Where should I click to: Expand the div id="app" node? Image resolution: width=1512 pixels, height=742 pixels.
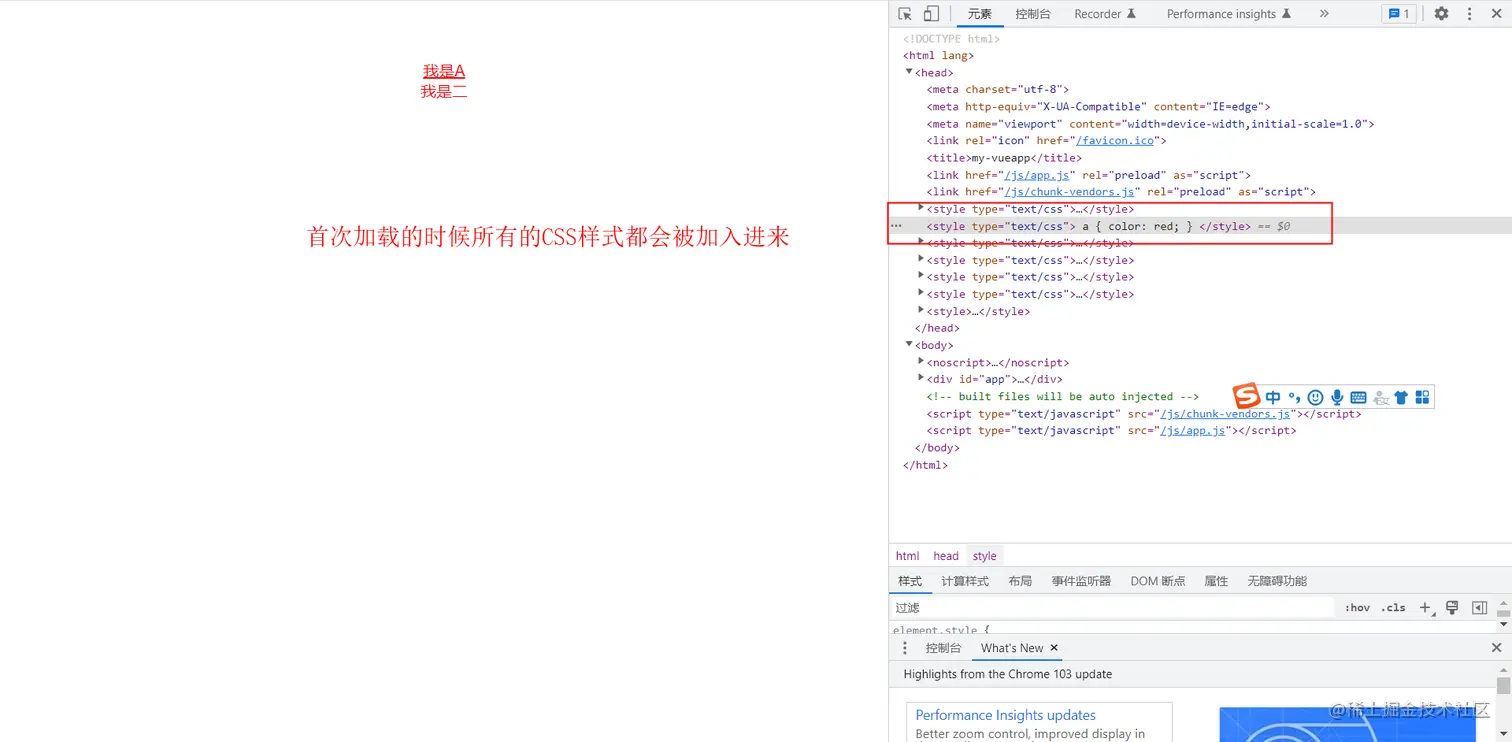921,378
